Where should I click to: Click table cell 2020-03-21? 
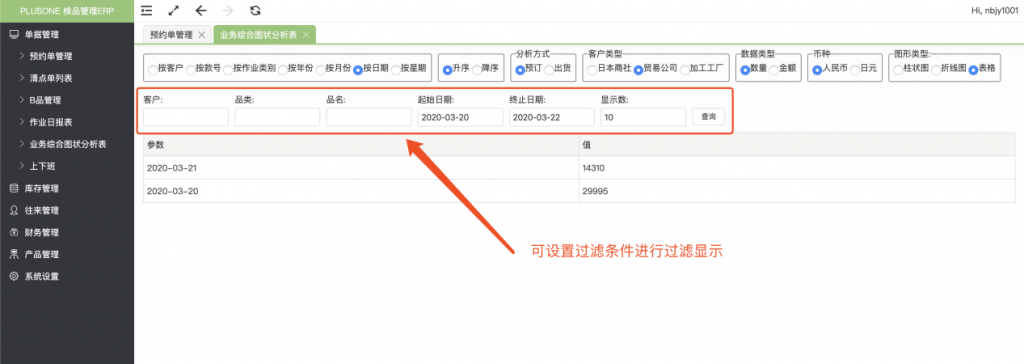(x=361, y=167)
